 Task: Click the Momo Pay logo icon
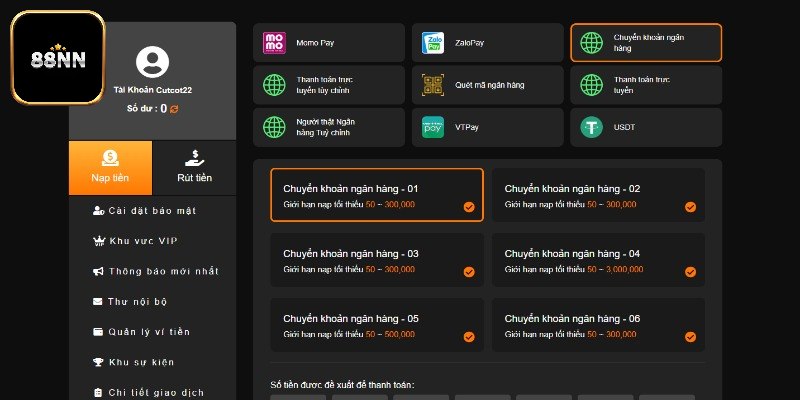pyautogui.click(x=274, y=43)
